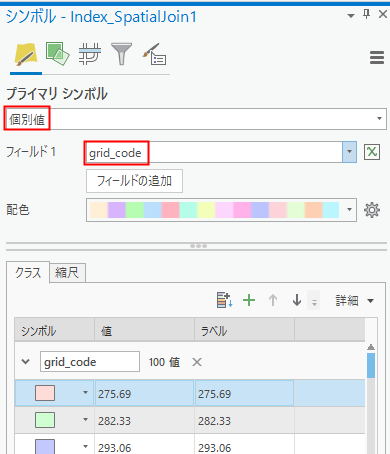Click the シンボル column header

pyautogui.click(x=55, y=329)
